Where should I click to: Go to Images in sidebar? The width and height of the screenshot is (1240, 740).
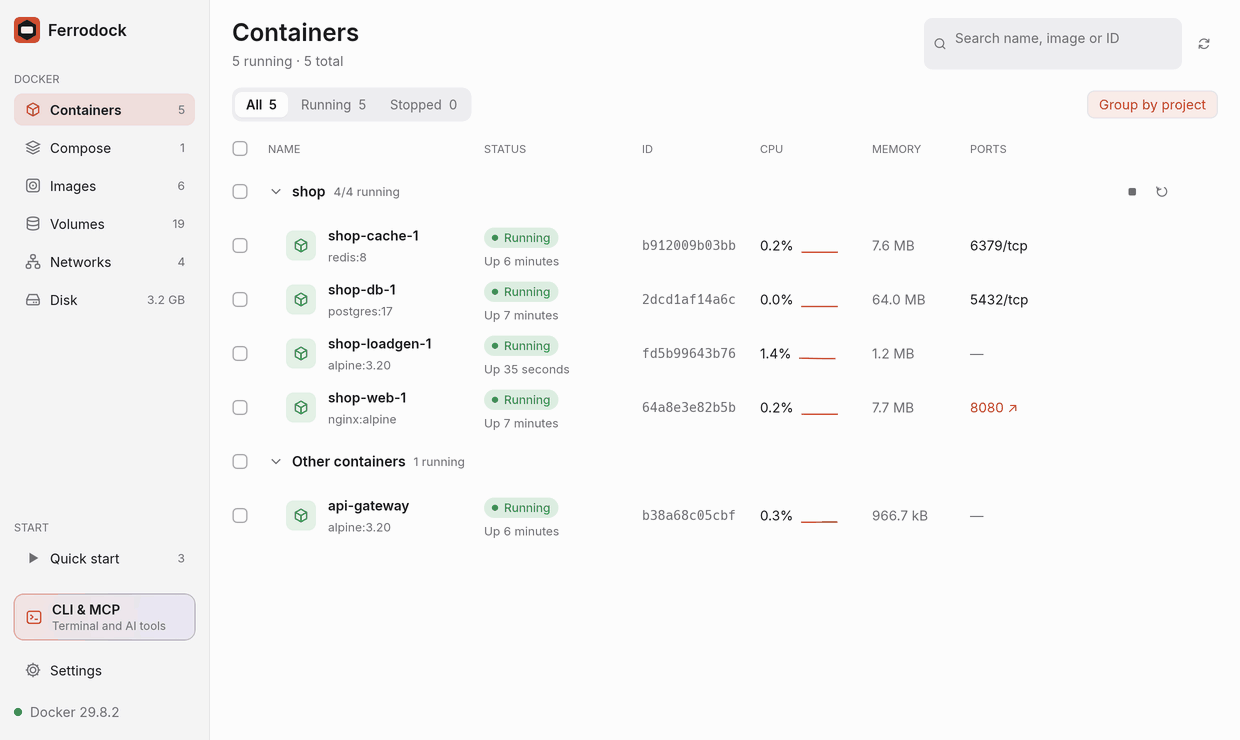(x=104, y=186)
